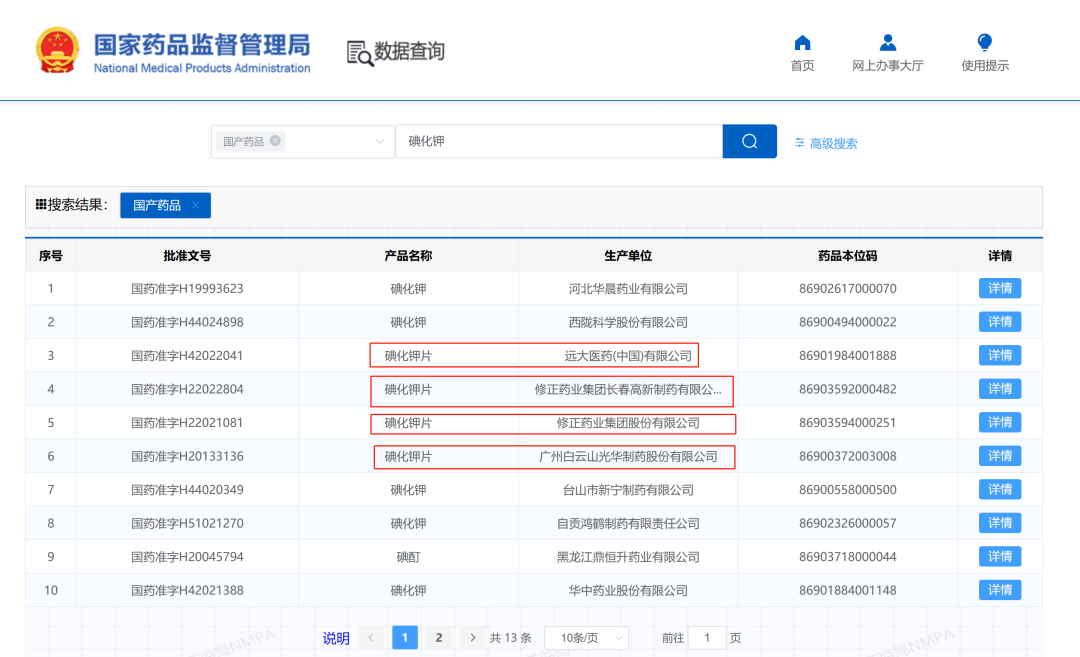The image size is (1080, 657).
Task: Dismiss the 国产药品 tag in 搜索结果 bar
Action: pyautogui.click(x=197, y=205)
